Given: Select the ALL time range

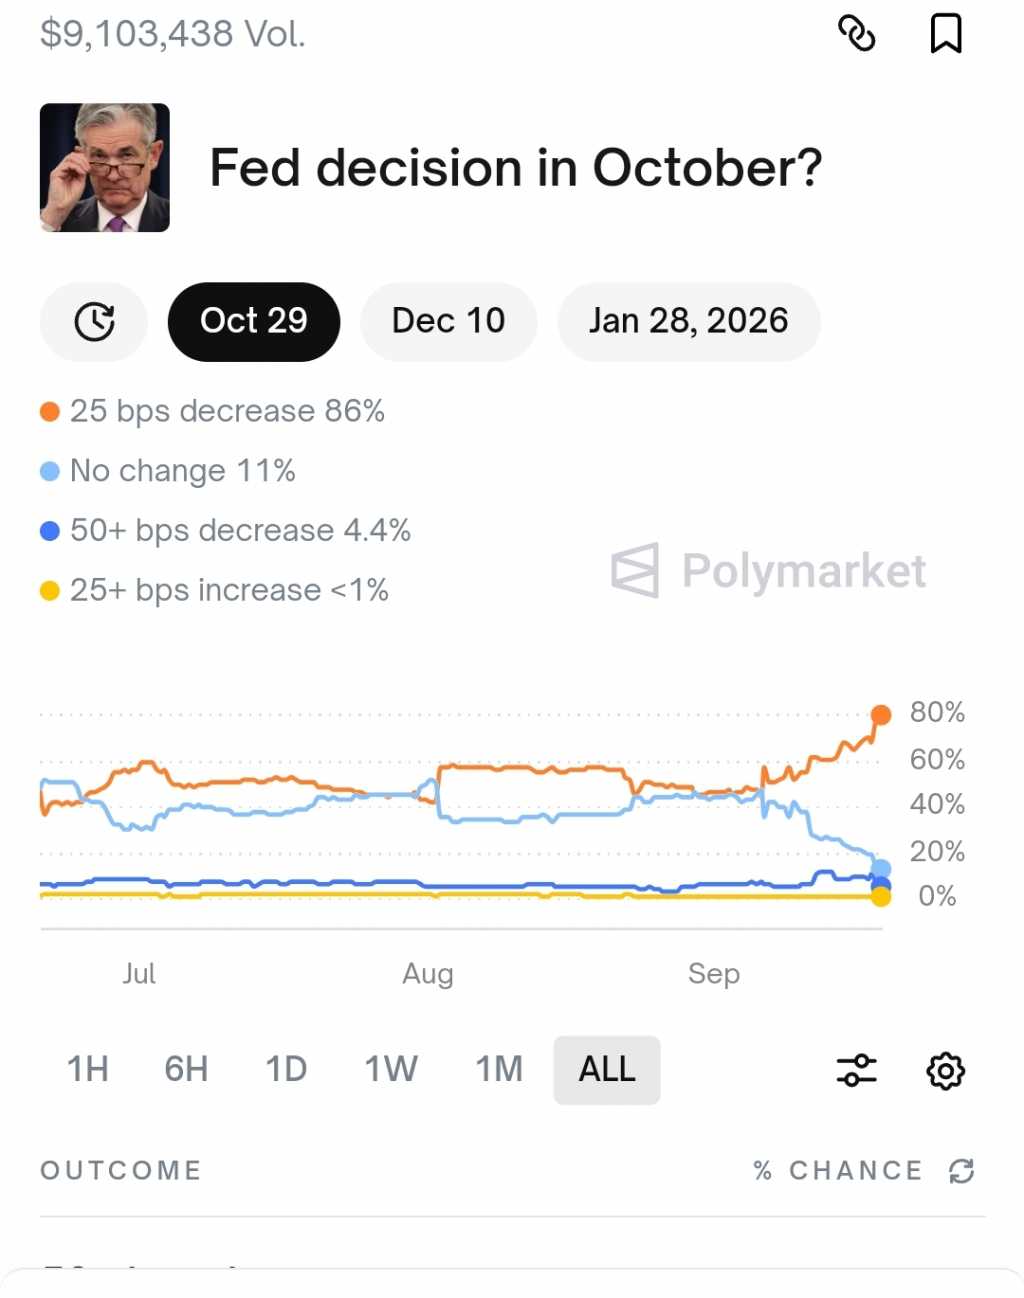Looking at the screenshot, I should [607, 1069].
